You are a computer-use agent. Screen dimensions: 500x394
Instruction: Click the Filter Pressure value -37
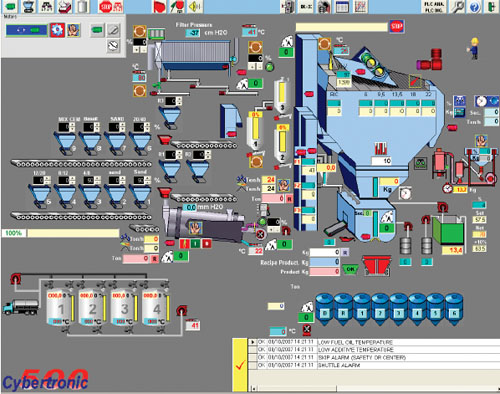coord(193,33)
